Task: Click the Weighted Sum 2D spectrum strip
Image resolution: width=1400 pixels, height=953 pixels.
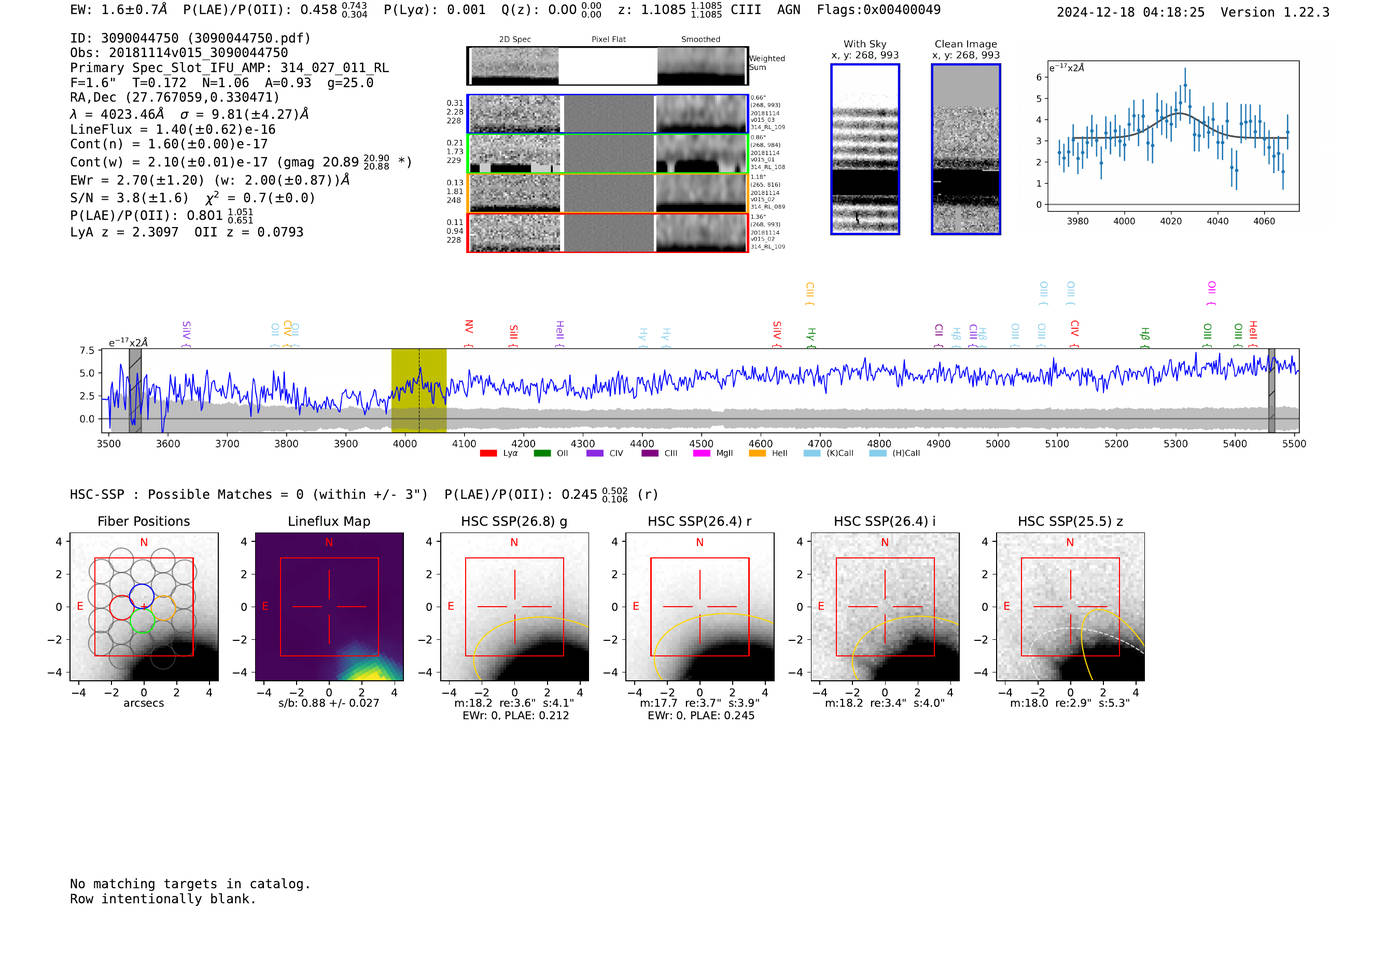Action: coord(607,66)
